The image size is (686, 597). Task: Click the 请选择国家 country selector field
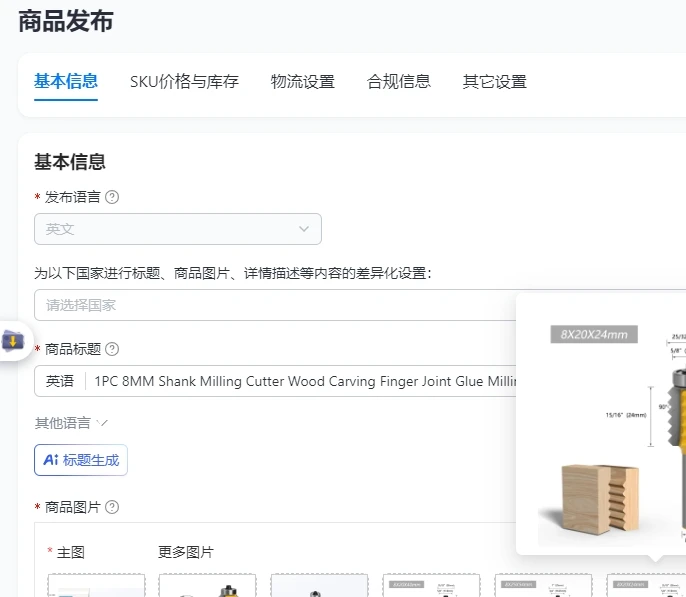275,305
